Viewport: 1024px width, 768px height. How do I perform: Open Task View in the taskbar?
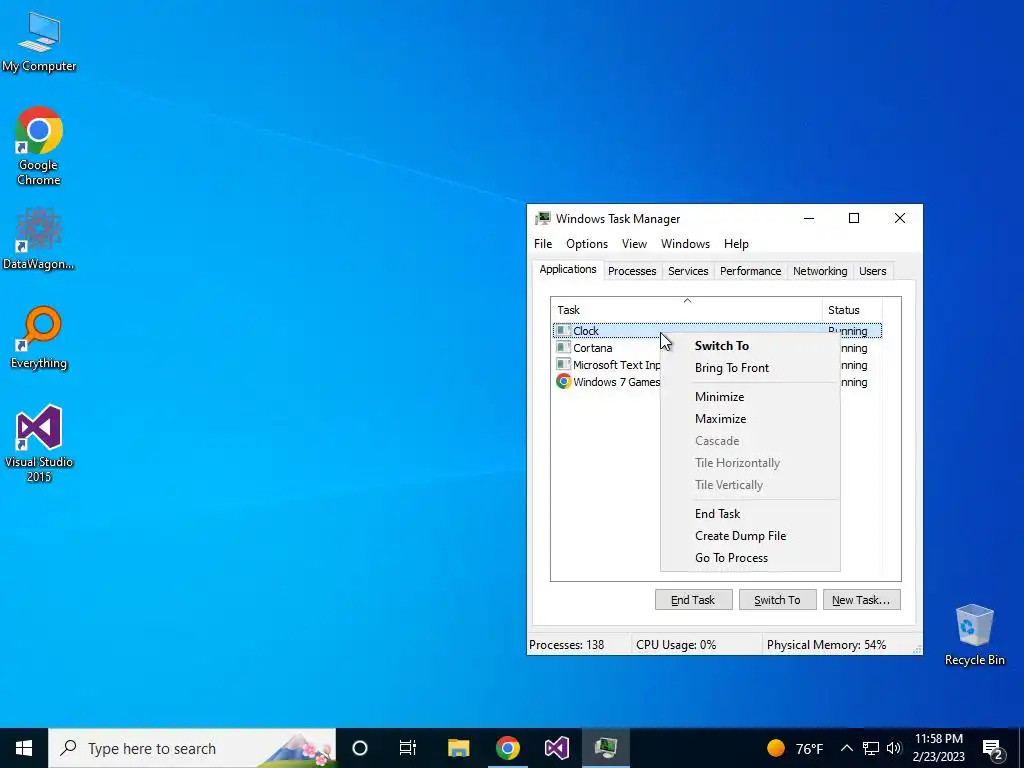[x=408, y=748]
